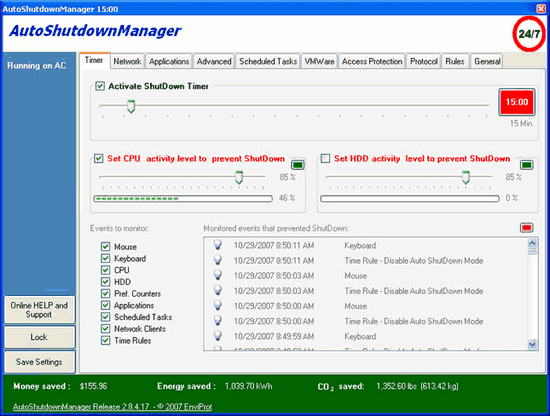The image size is (550, 416).
Task: Click Online HELP and Support button
Action: click(x=39, y=310)
